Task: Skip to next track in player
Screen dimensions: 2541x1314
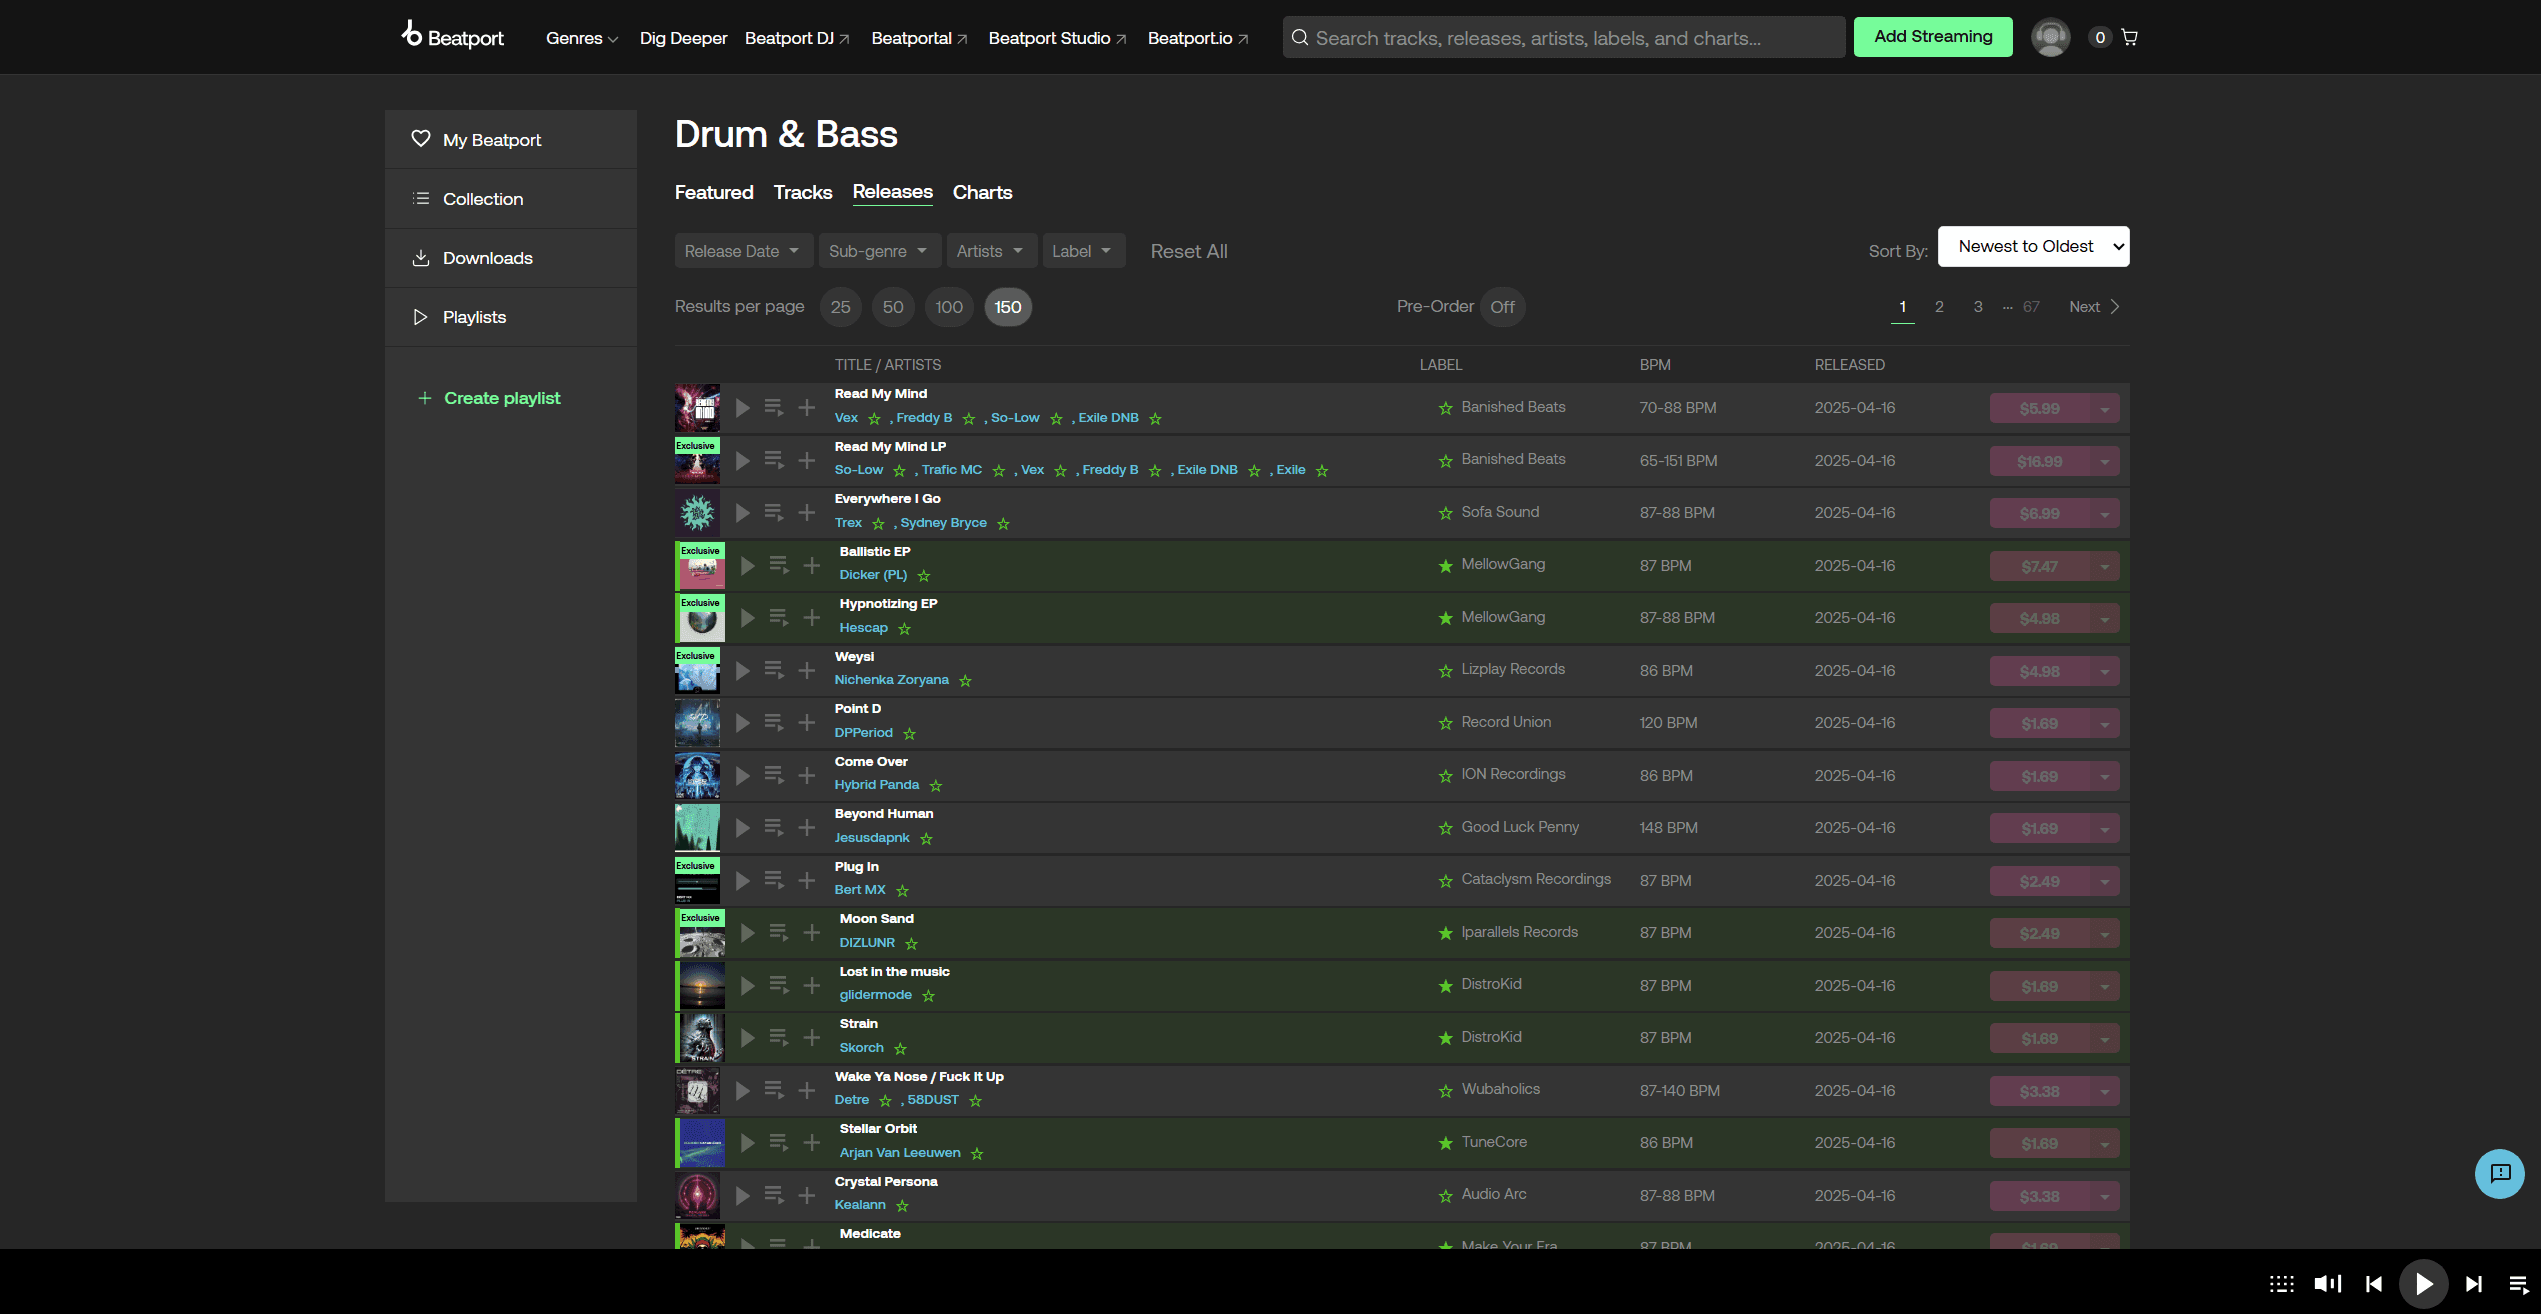Action: 2474,1284
